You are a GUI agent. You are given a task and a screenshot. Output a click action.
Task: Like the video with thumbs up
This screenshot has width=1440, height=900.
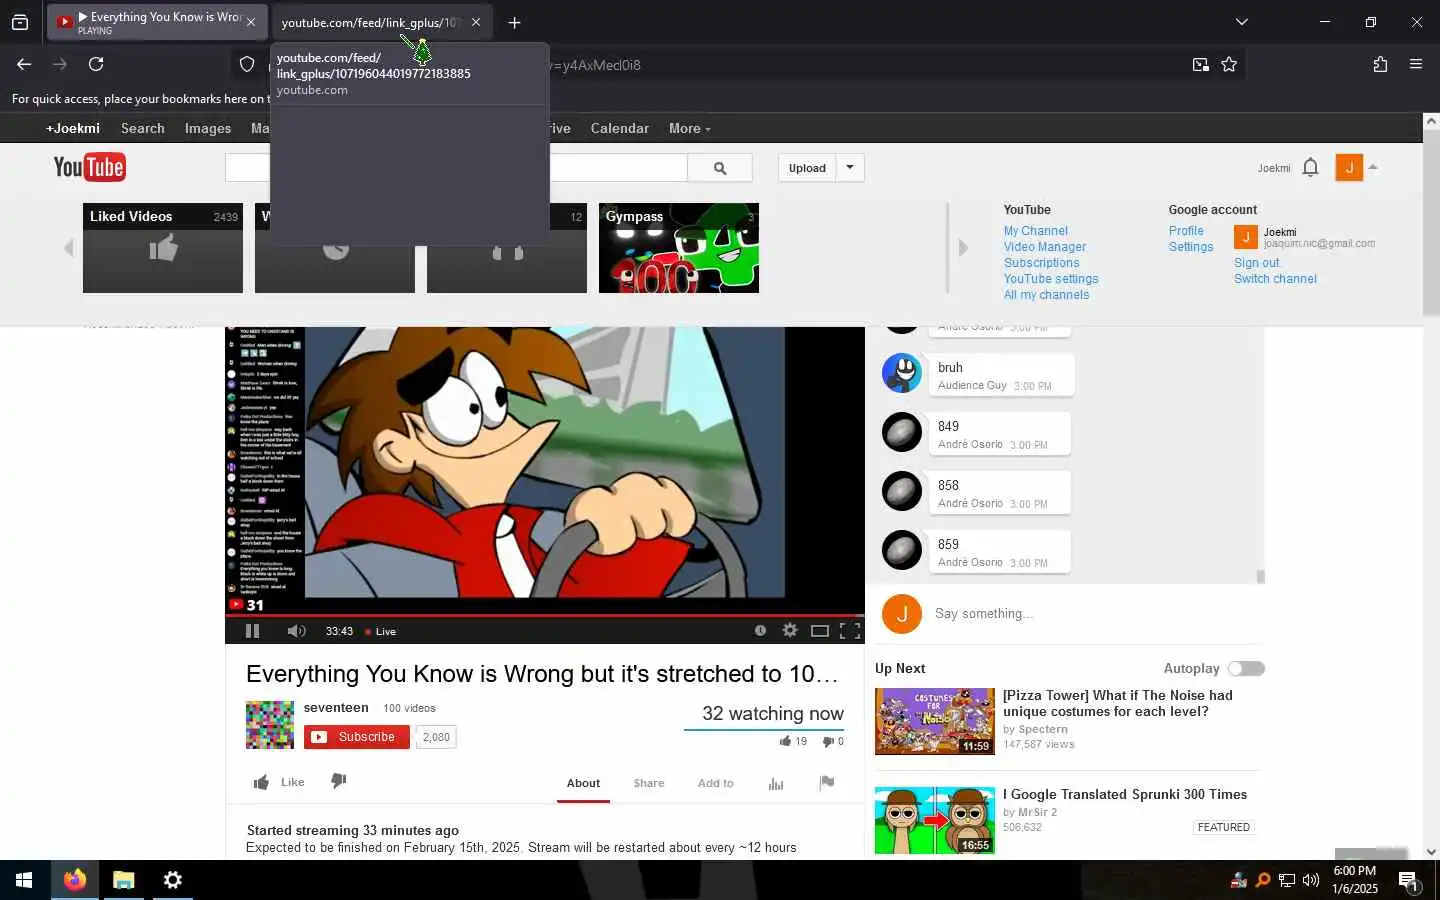point(261,782)
